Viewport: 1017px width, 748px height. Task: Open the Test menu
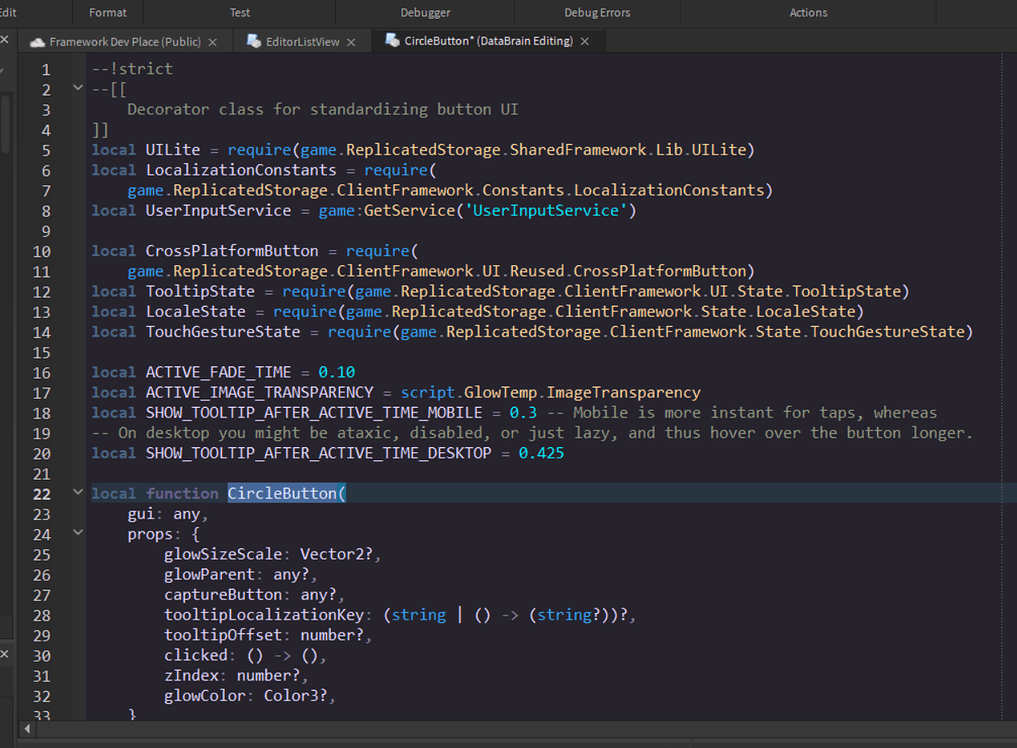click(239, 12)
